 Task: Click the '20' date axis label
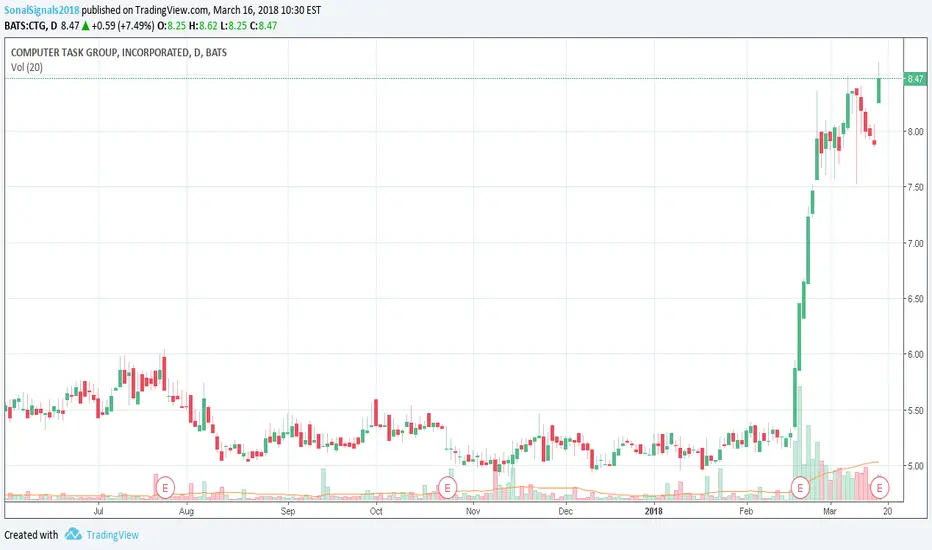click(x=887, y=511)
